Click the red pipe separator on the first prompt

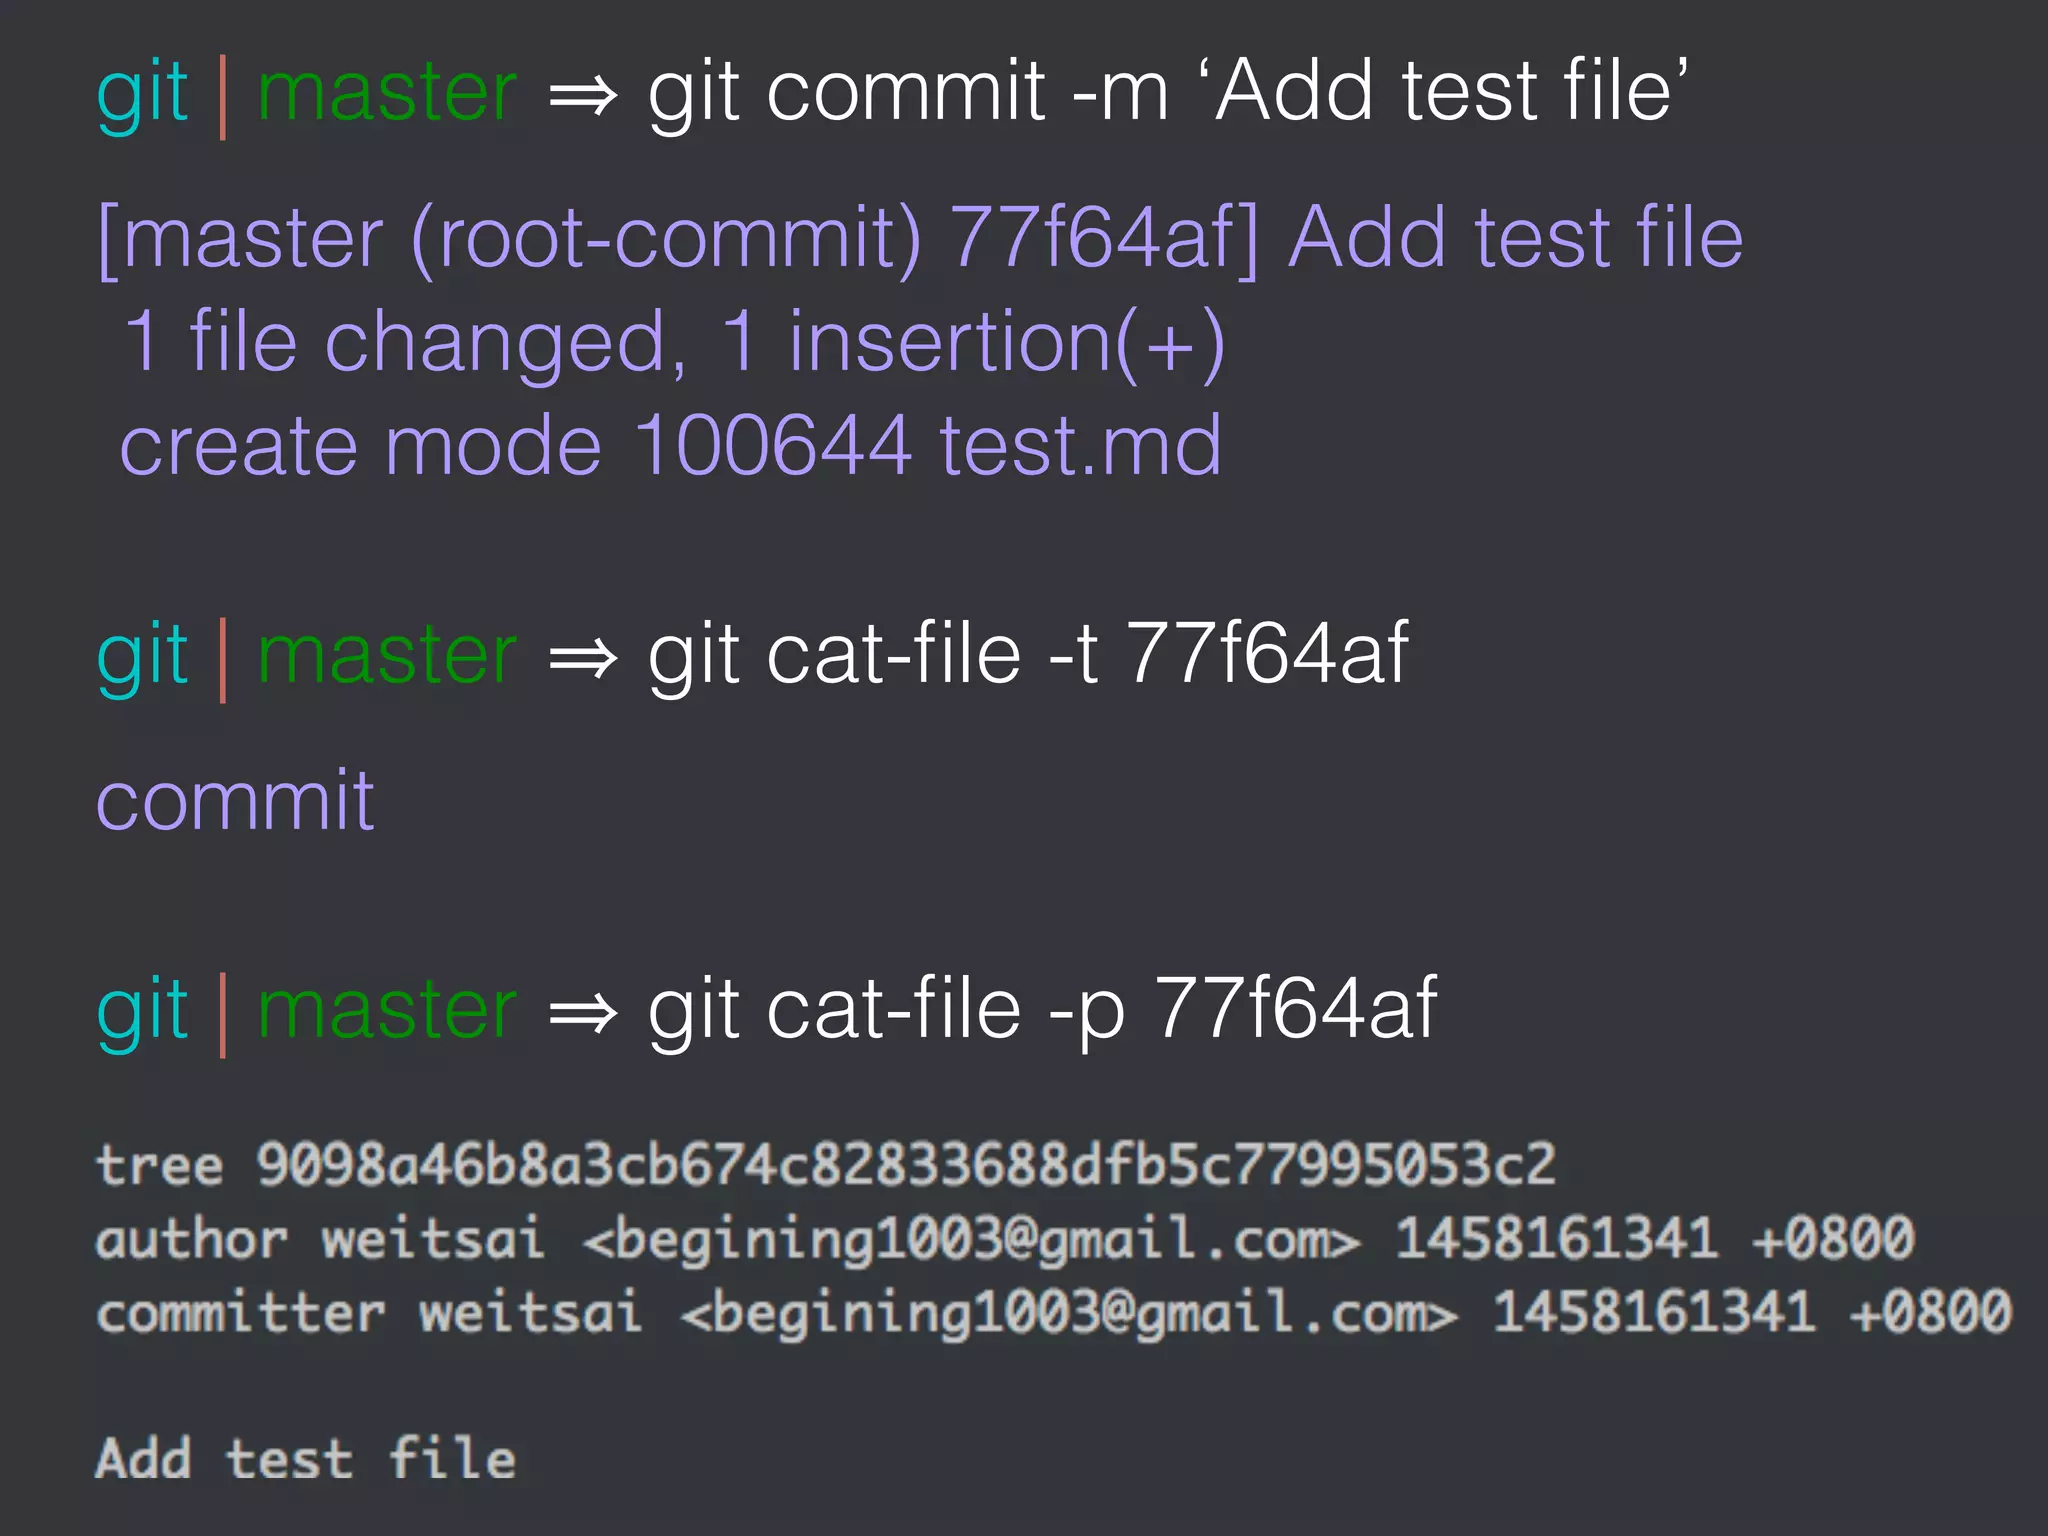pyautogui.click(x=222, y=97)
